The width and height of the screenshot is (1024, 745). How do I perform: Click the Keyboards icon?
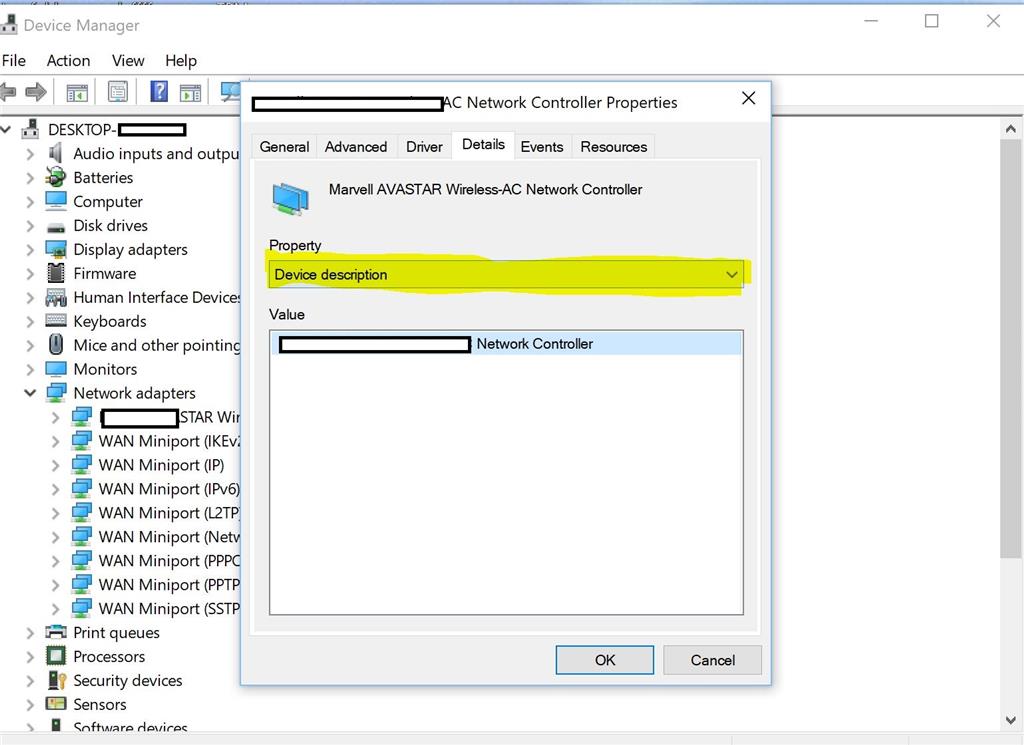[x=56, y=321]
